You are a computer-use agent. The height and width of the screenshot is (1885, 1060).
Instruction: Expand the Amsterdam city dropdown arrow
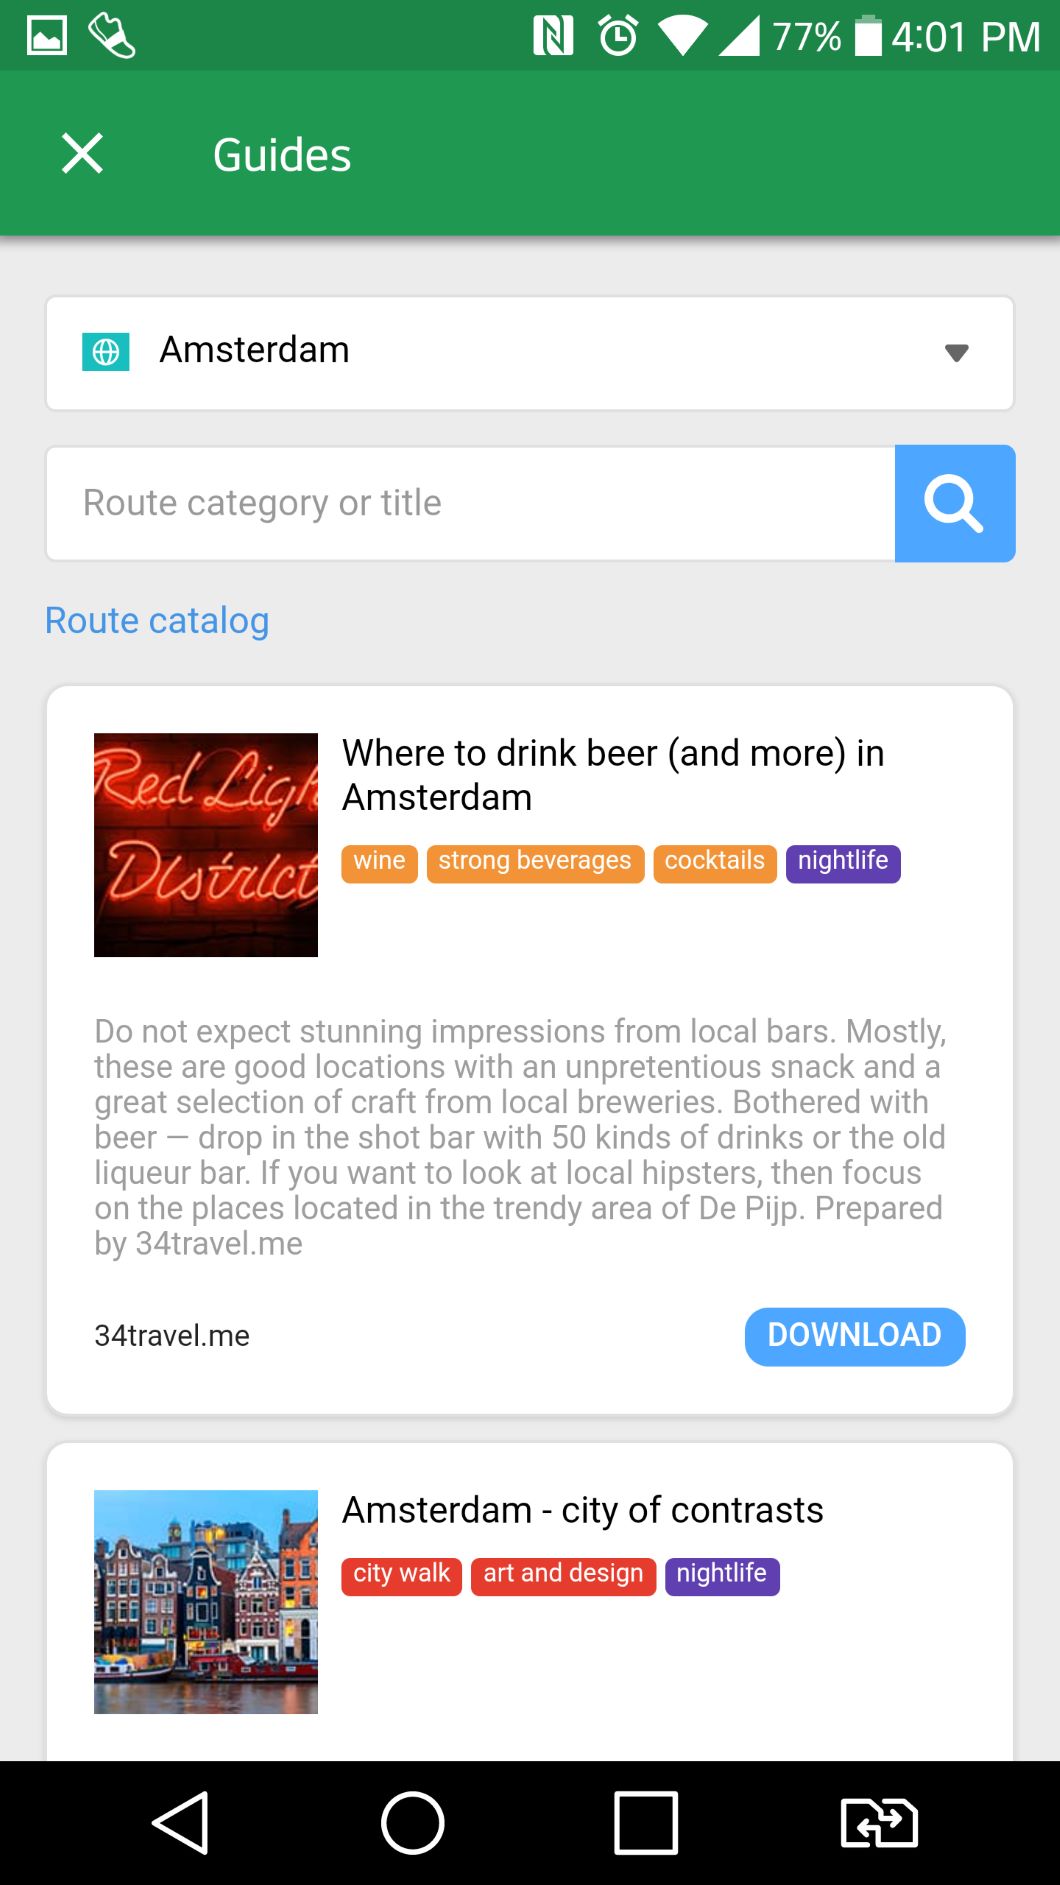pyautogui.click(x=956, y=353)
